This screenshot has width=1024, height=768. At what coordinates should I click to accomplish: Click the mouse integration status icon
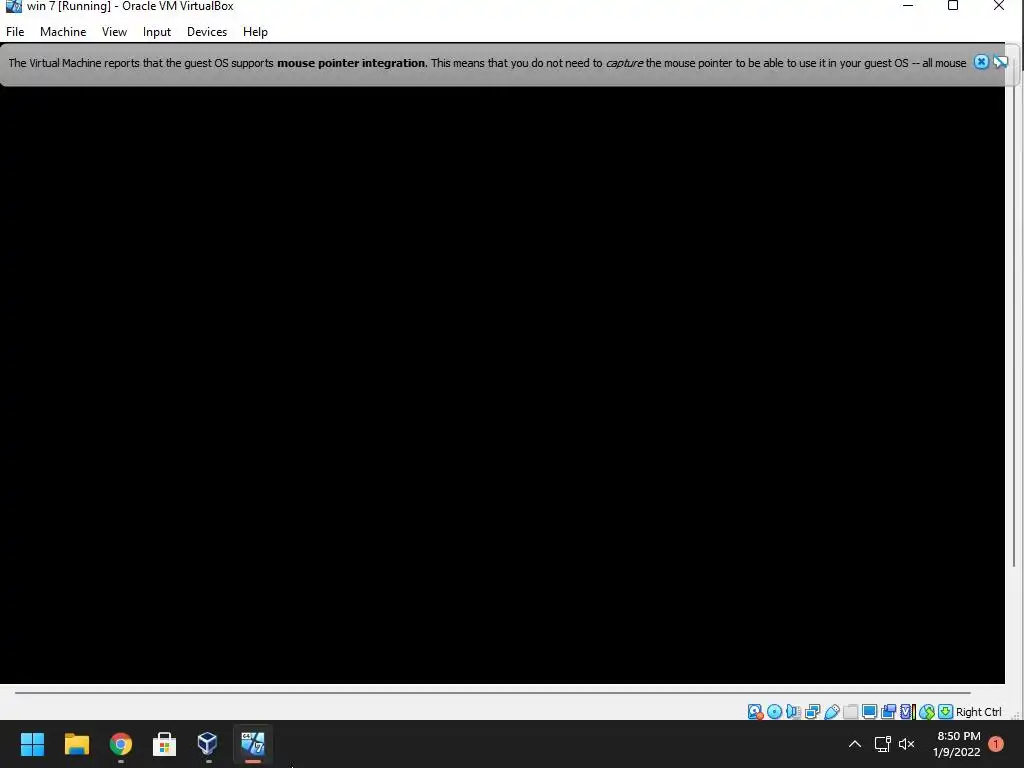(x=926, y=712)
